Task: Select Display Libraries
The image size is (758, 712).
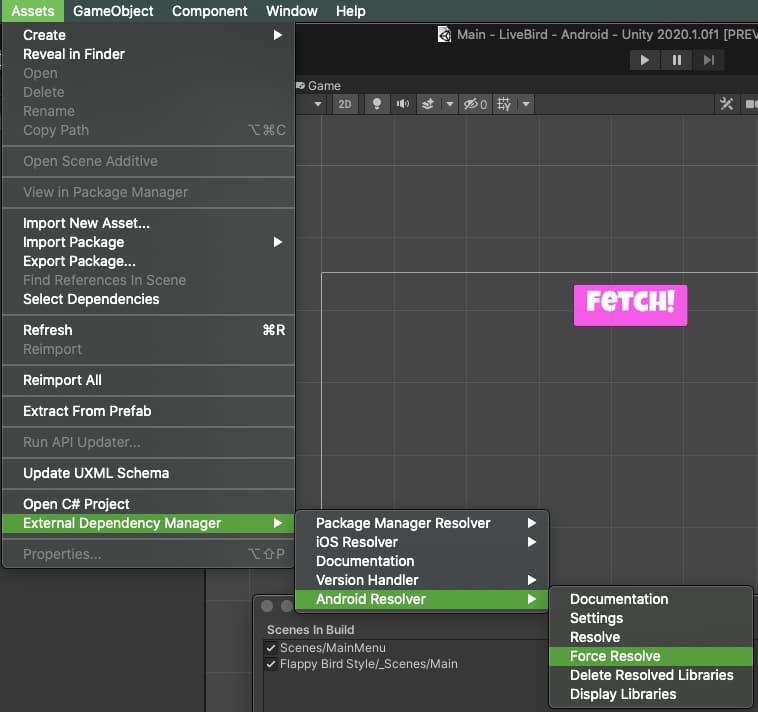Action: pos(651,694)
